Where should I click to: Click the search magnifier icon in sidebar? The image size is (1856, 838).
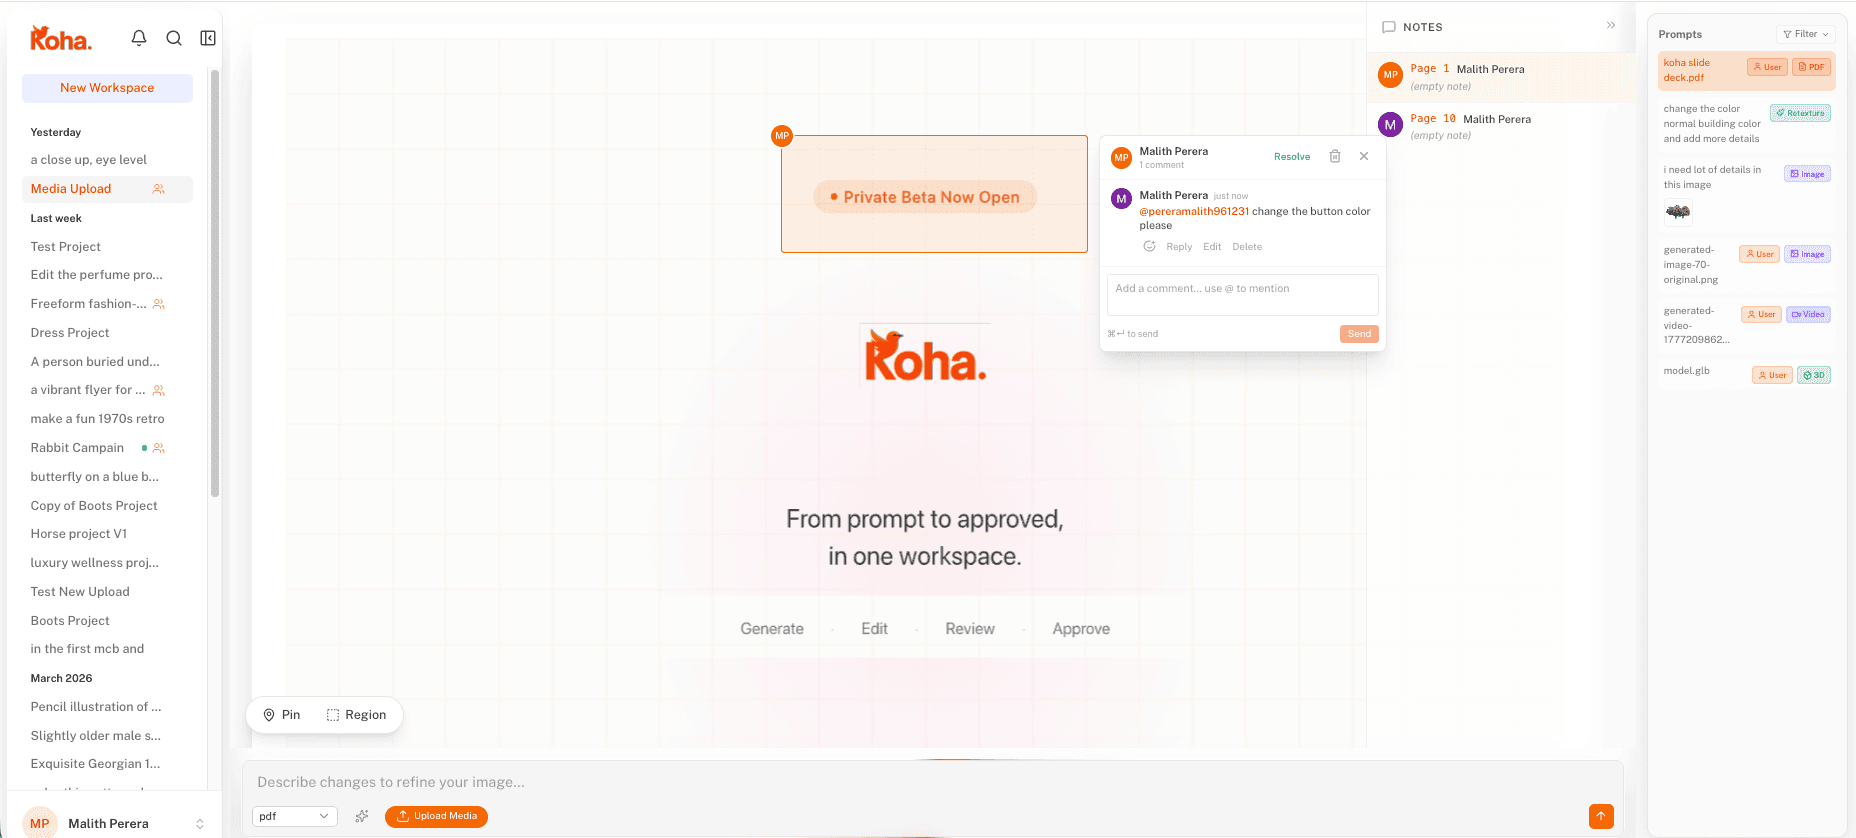[174, 38]
